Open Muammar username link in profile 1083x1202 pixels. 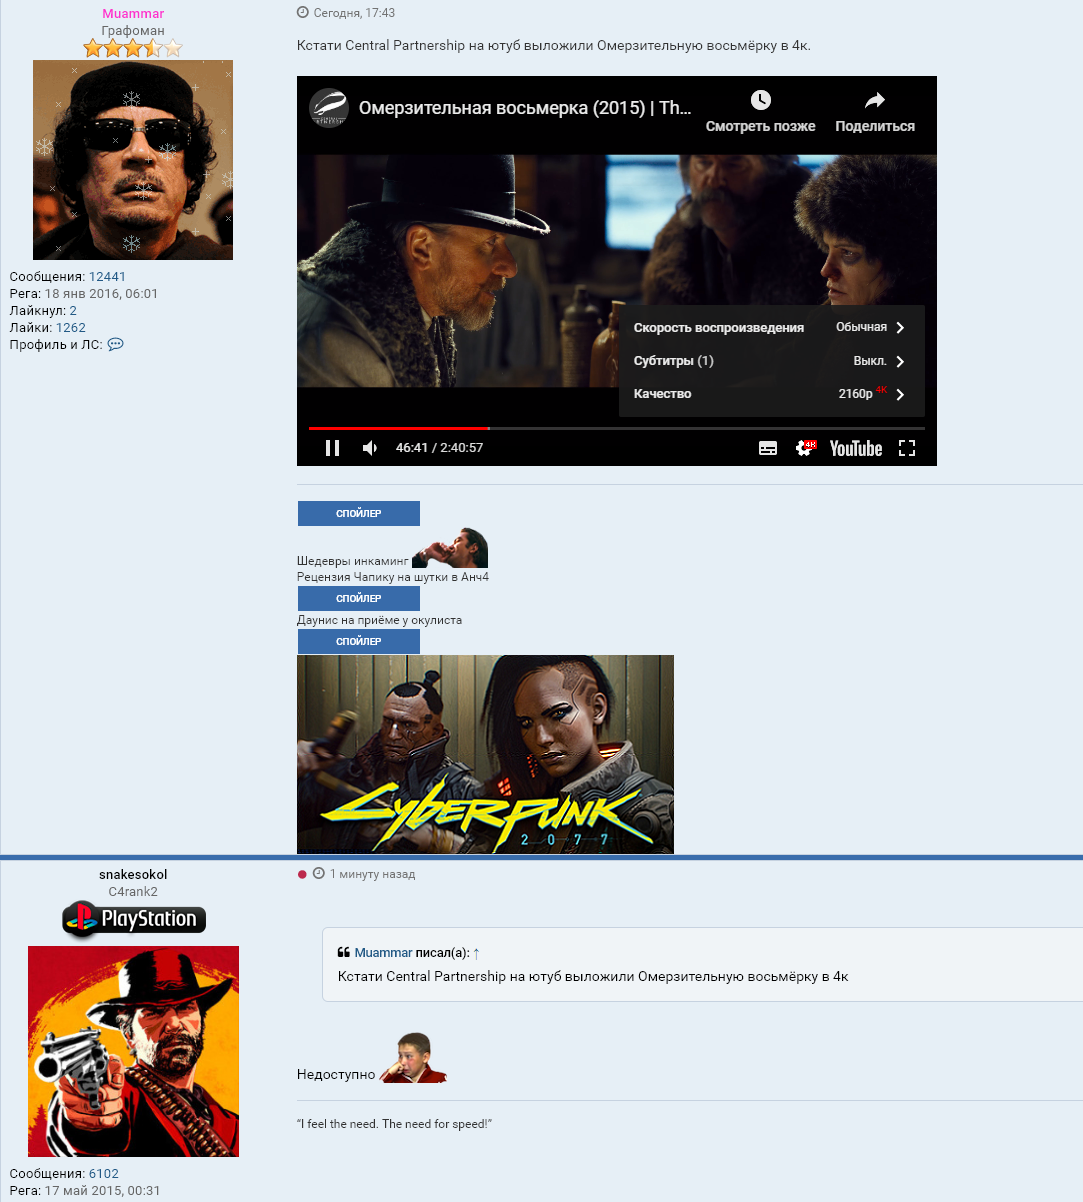[133, 14]
